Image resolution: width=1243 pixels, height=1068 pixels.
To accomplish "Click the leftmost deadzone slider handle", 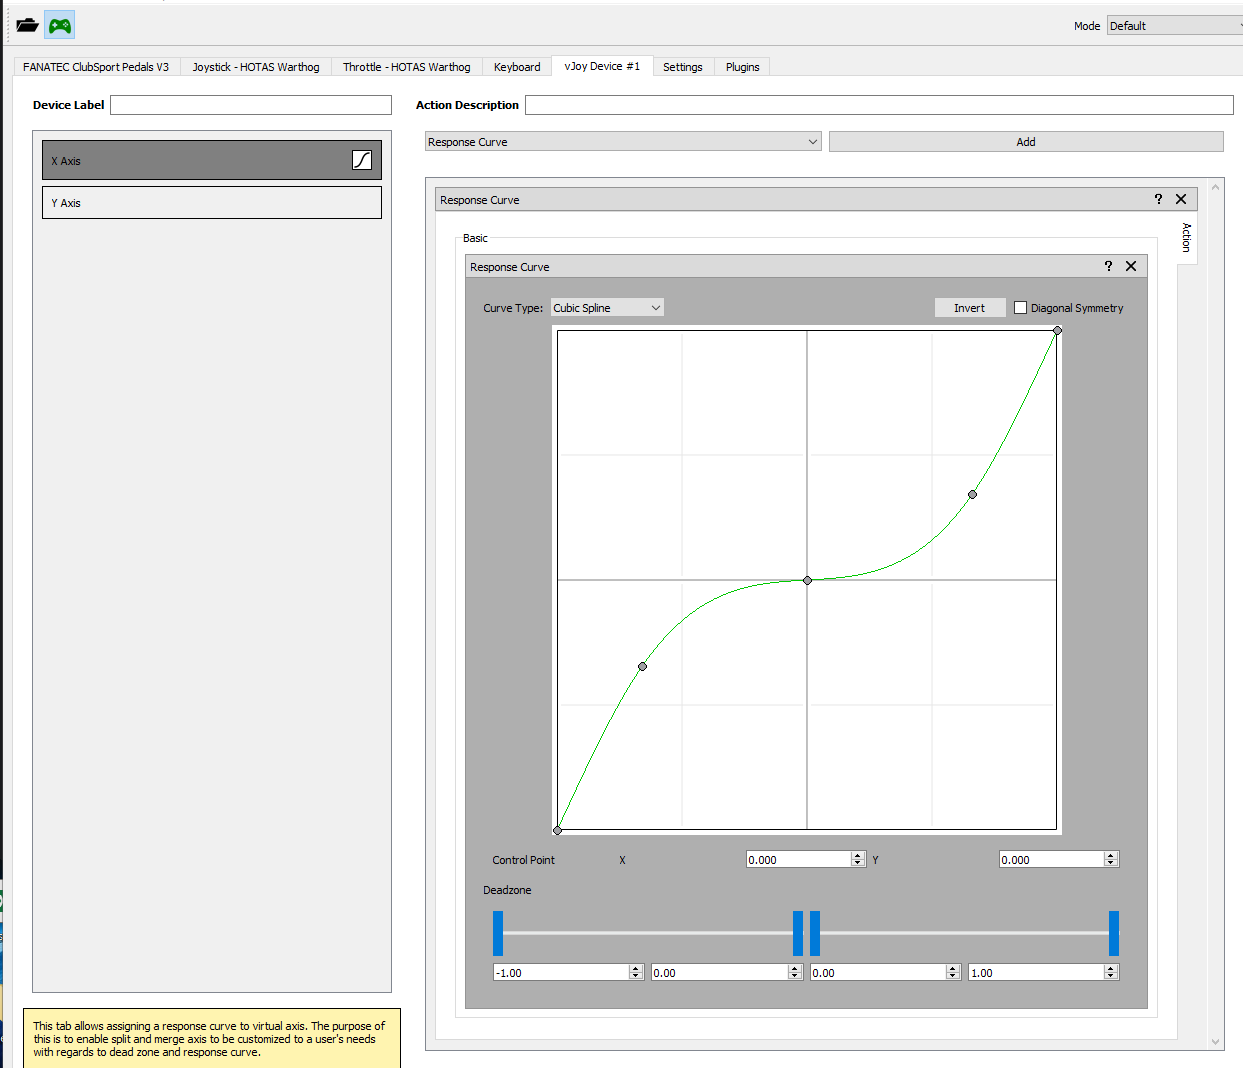I will (x=498, y=933).
